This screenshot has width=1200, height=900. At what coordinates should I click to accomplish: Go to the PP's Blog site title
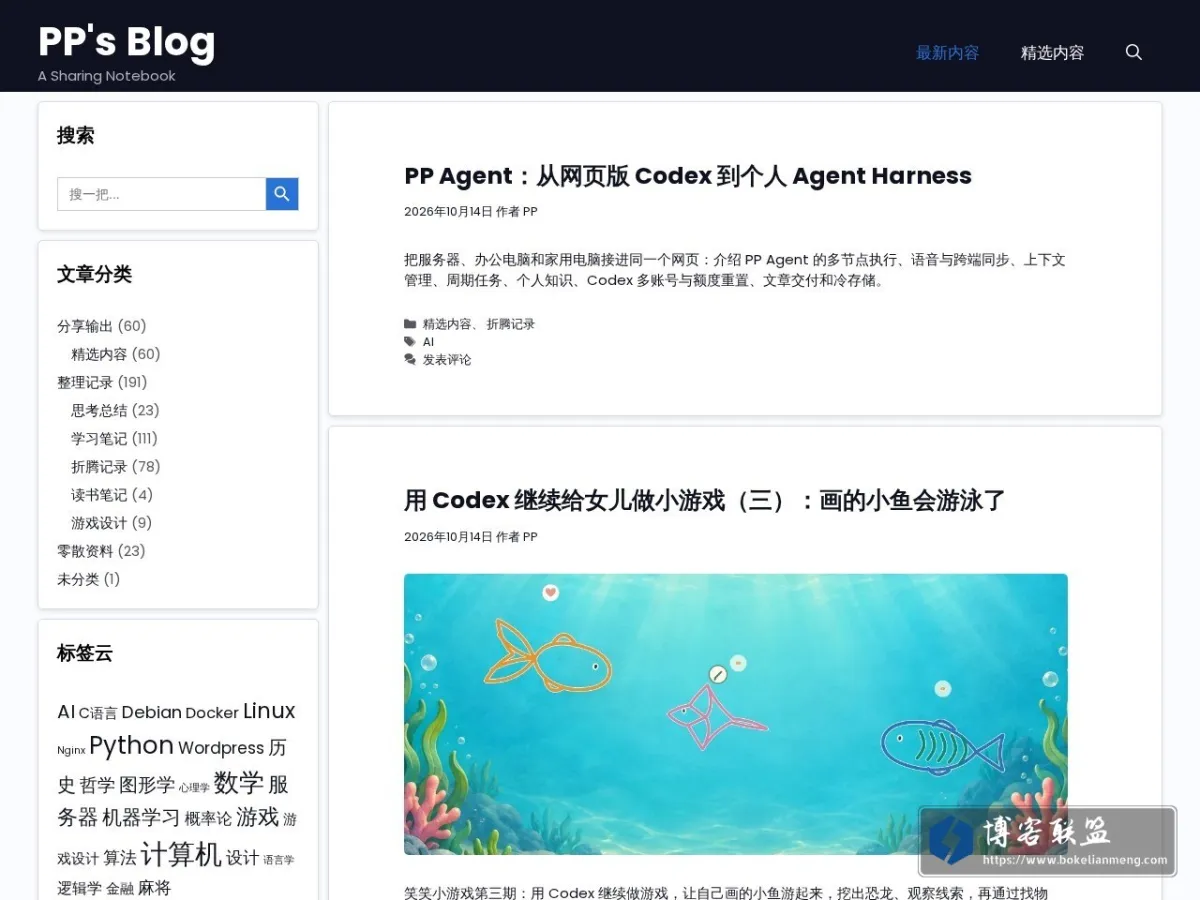coord(127,42)
